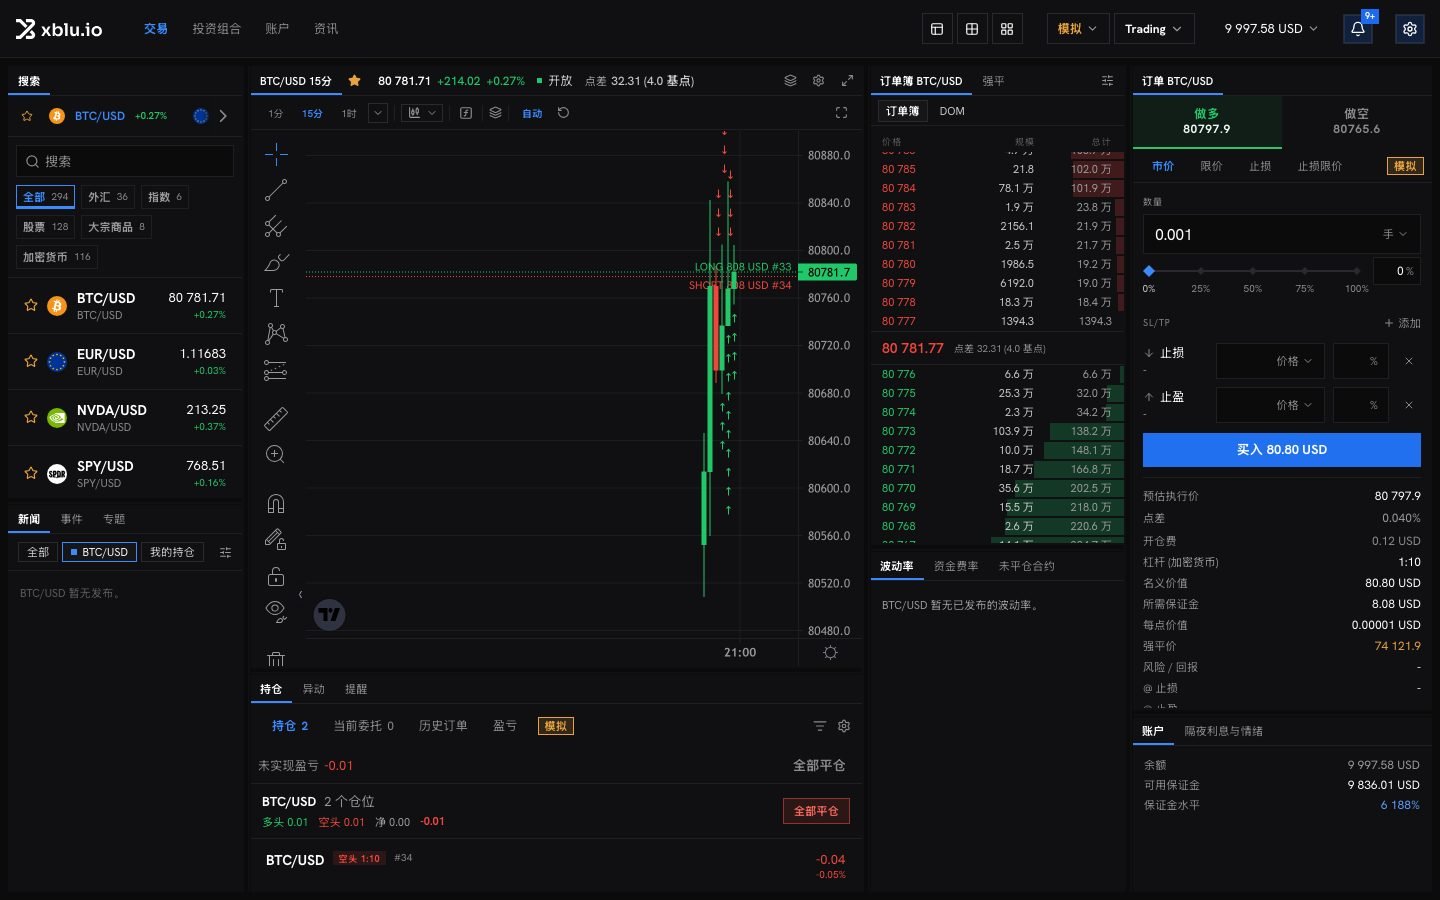Image resolution: width=1440 pixels, height=900 pixels.
Task: Switch to the 投资组合 tab
Action: (x=217, y=29)
